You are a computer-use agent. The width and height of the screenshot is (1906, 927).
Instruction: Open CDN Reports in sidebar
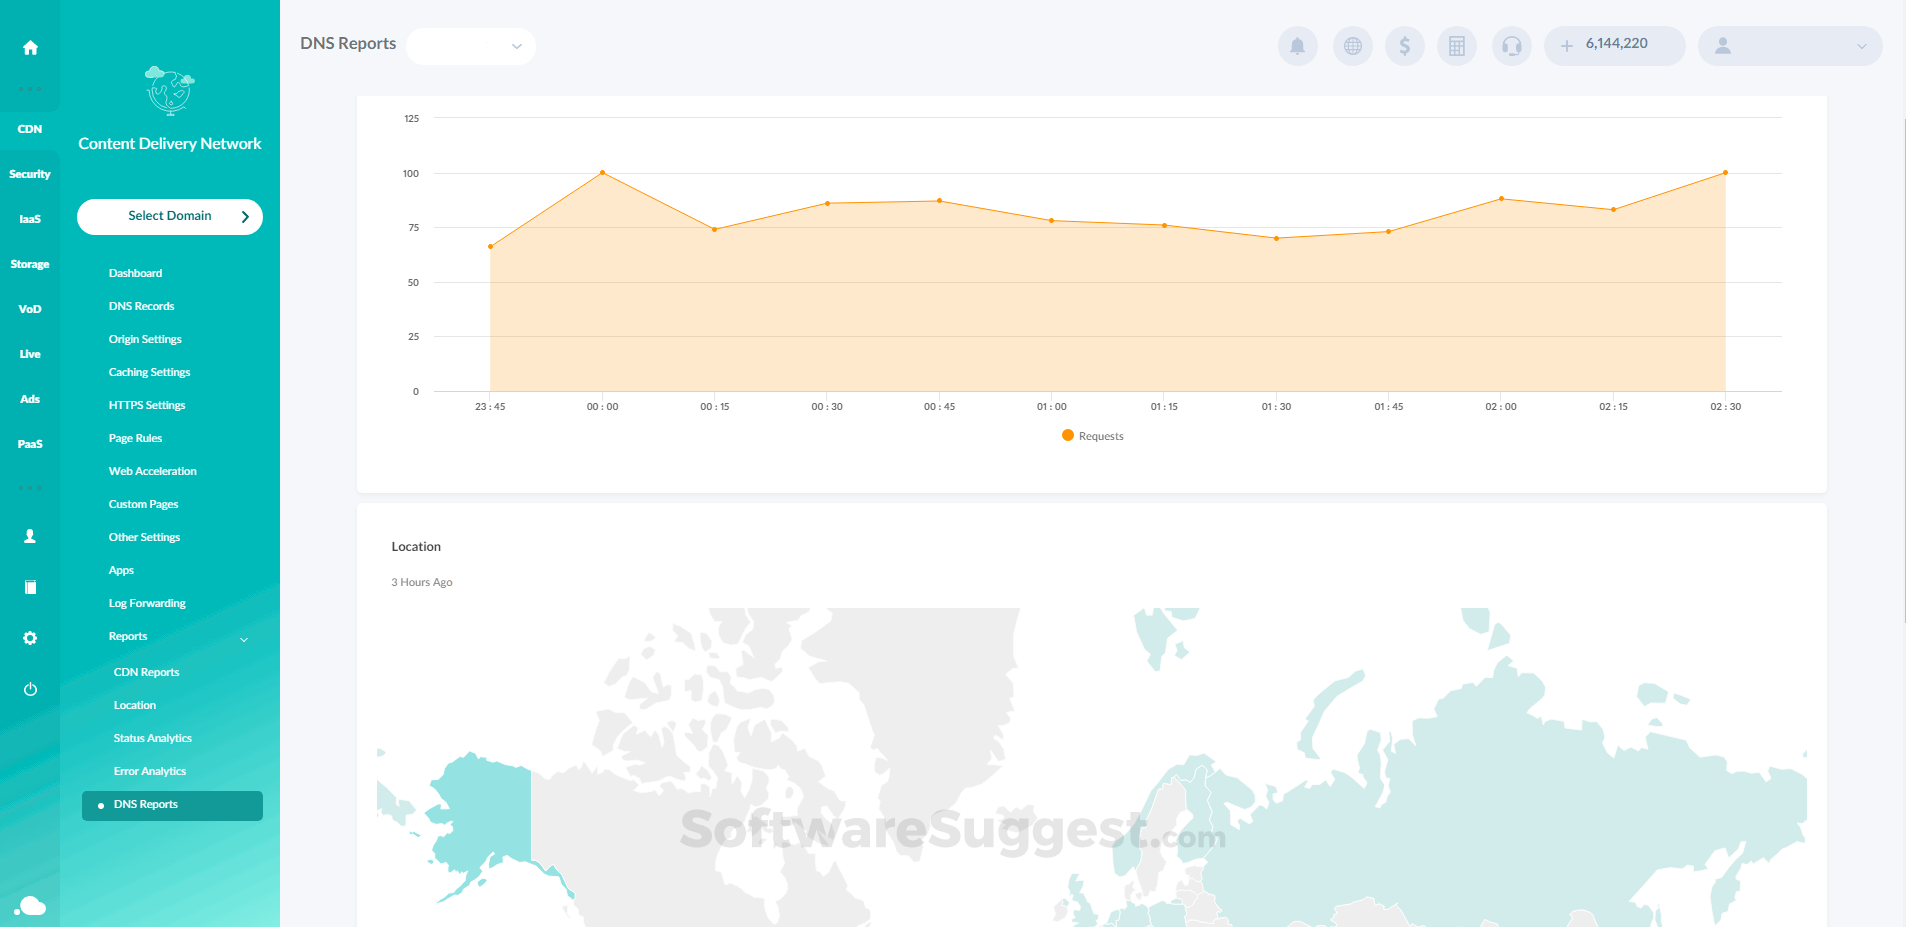[x=146, y=672]
